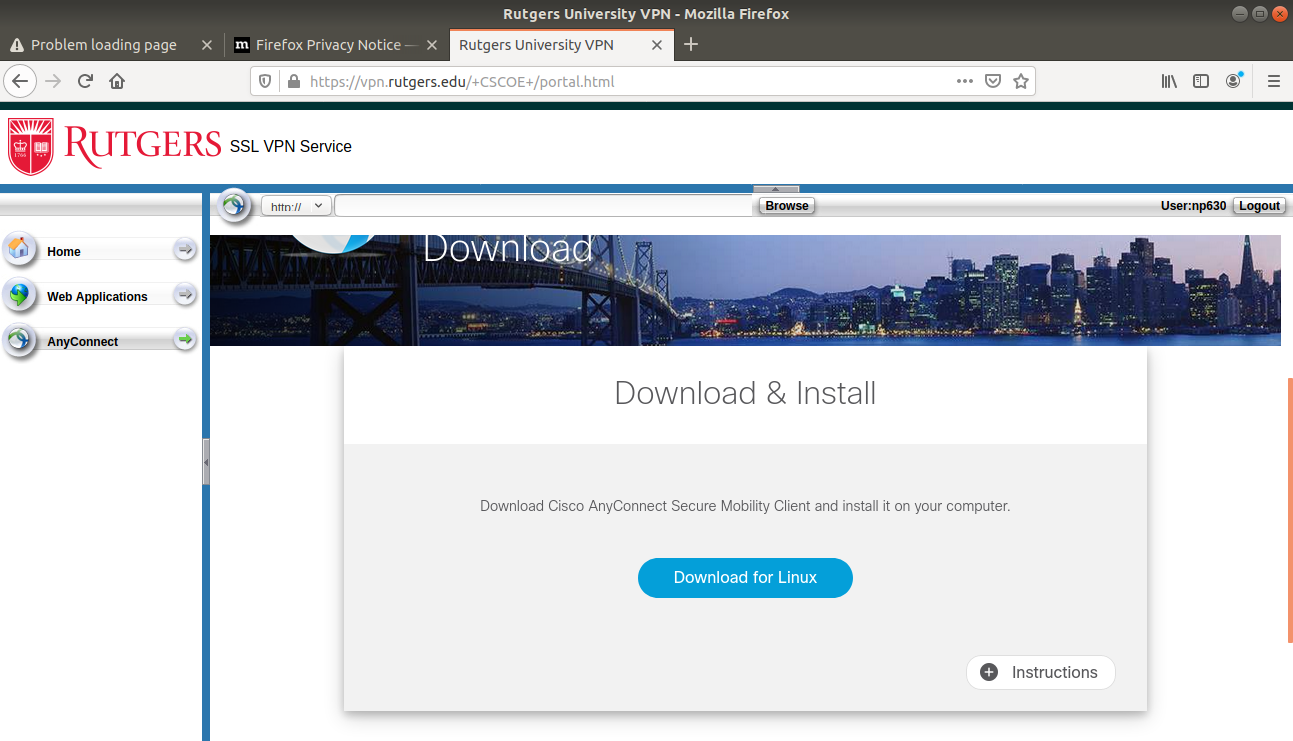This screenshot has height=741, width=1293.
Task: Bookmark this page with the star
Action: 1021,81
